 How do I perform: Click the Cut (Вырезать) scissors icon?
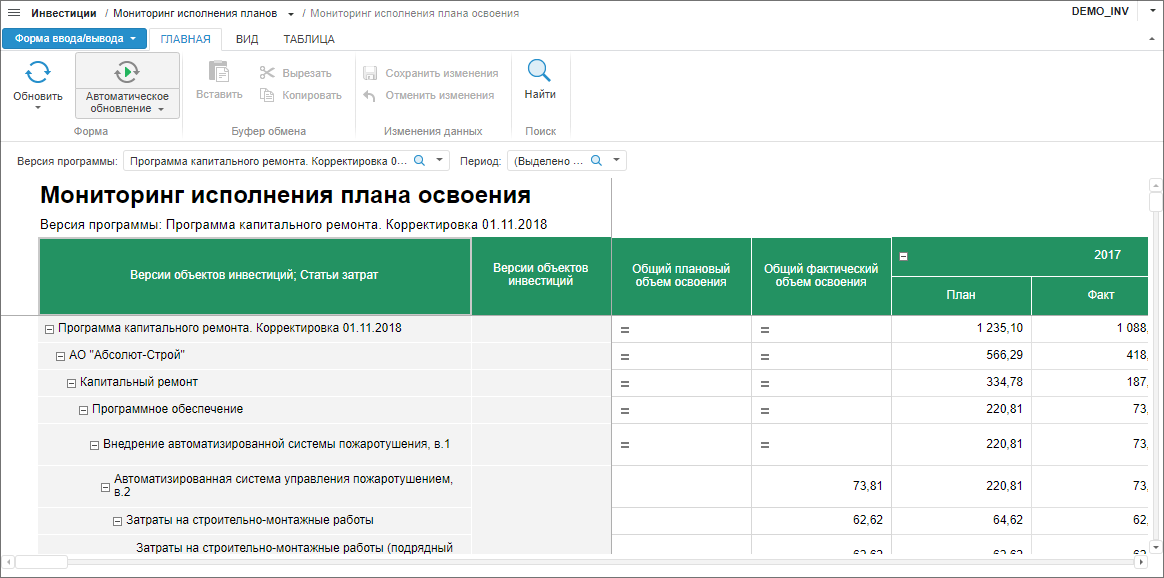pos(267,73)
